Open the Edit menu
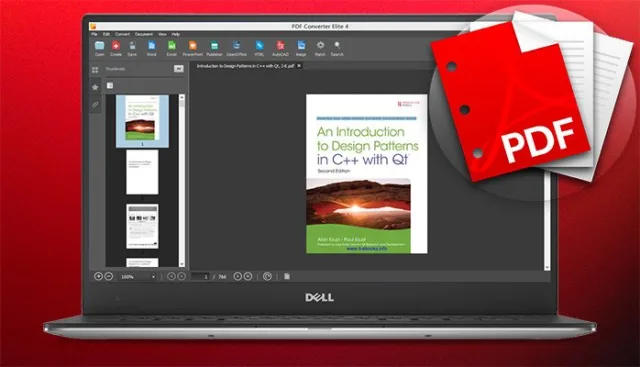Viewport: 640px width, 367px height. pyautogui.click(x=106, y=34)
